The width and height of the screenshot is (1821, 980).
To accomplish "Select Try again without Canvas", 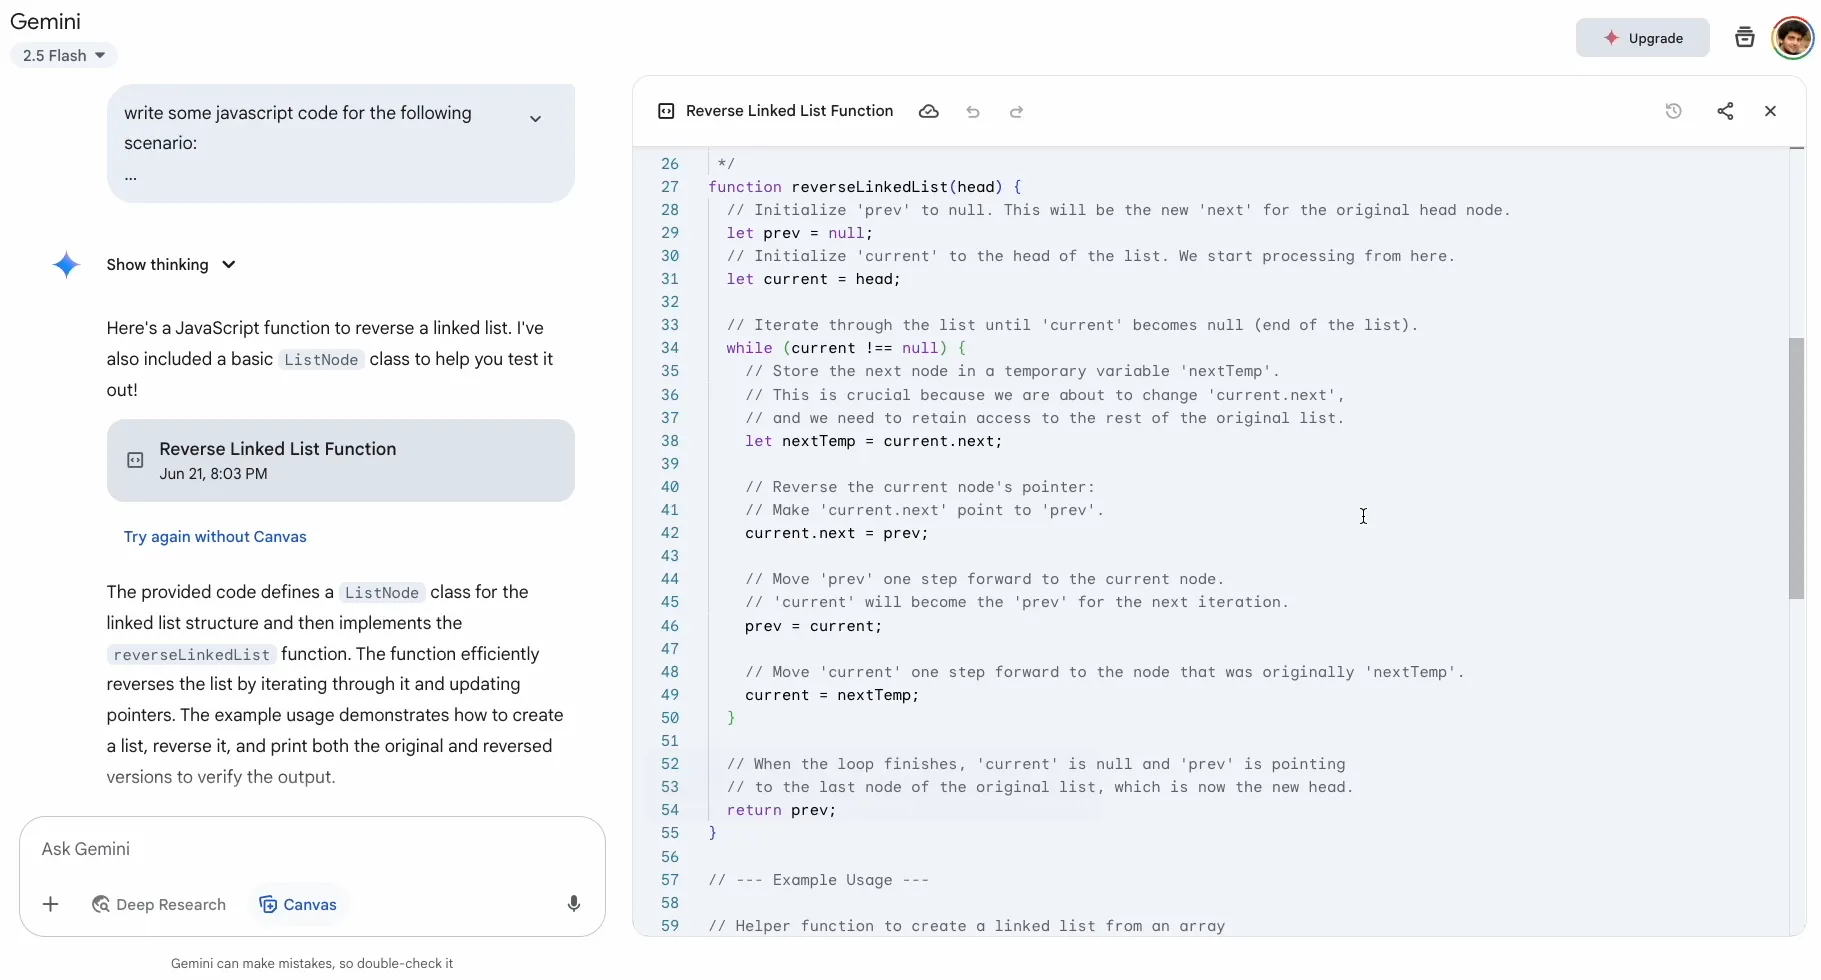I will [x=215, y=537].
